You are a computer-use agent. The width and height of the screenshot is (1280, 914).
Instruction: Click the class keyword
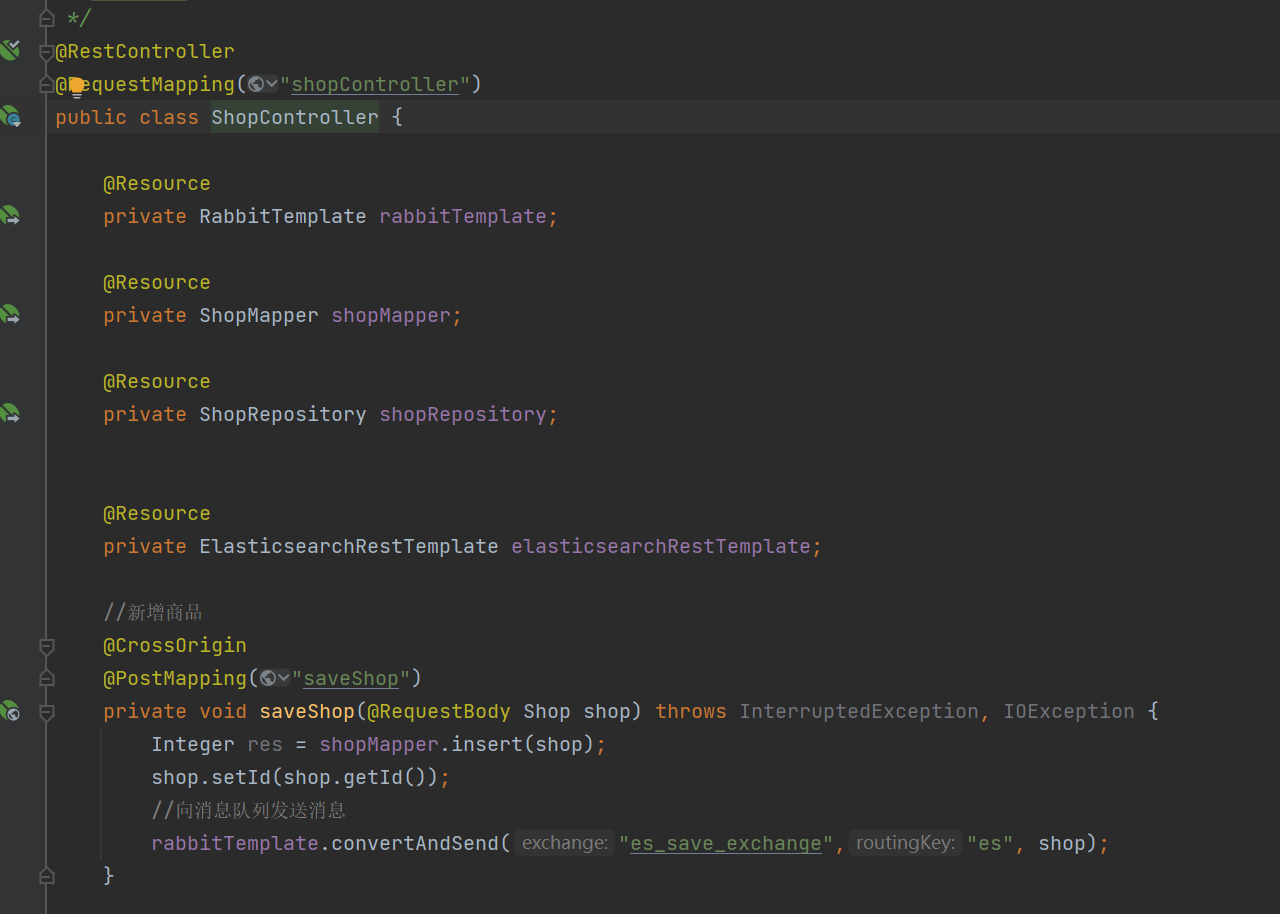pyautogui.click(x=169, y=117)
